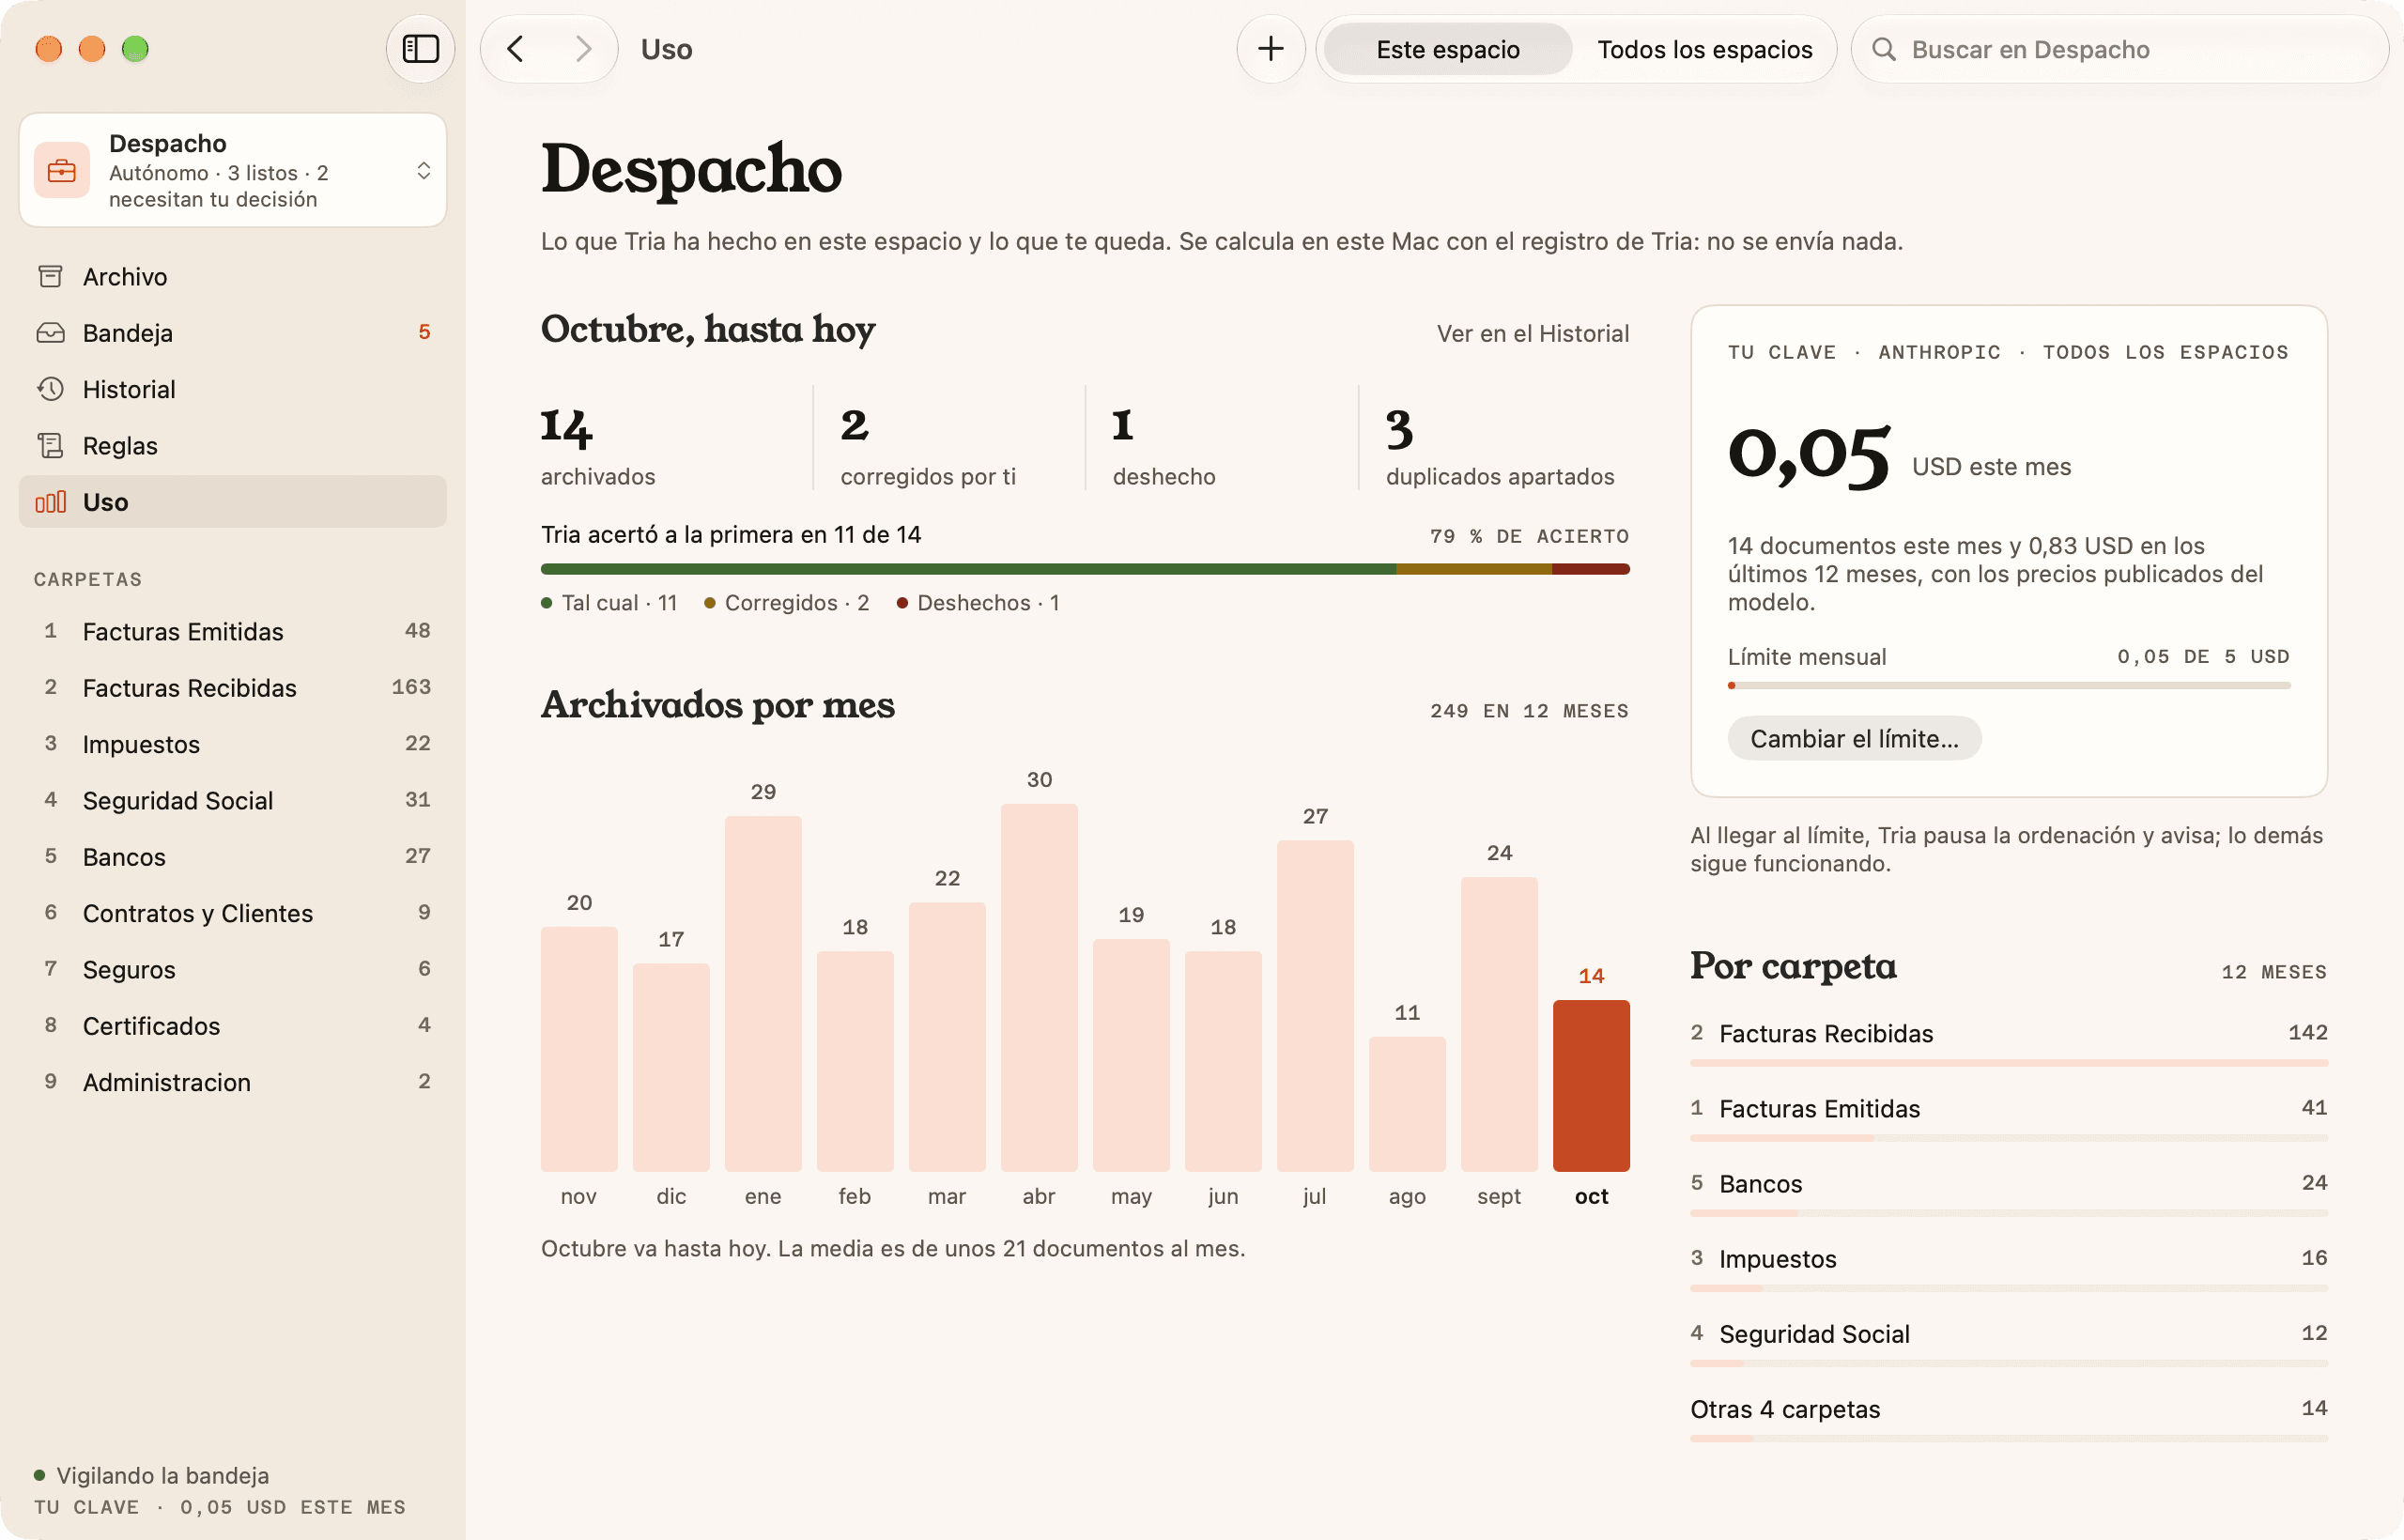Expand the Despacho space switcher chevrons
The height and width of the screenshot is (1540, 2404).
(424, 170)
